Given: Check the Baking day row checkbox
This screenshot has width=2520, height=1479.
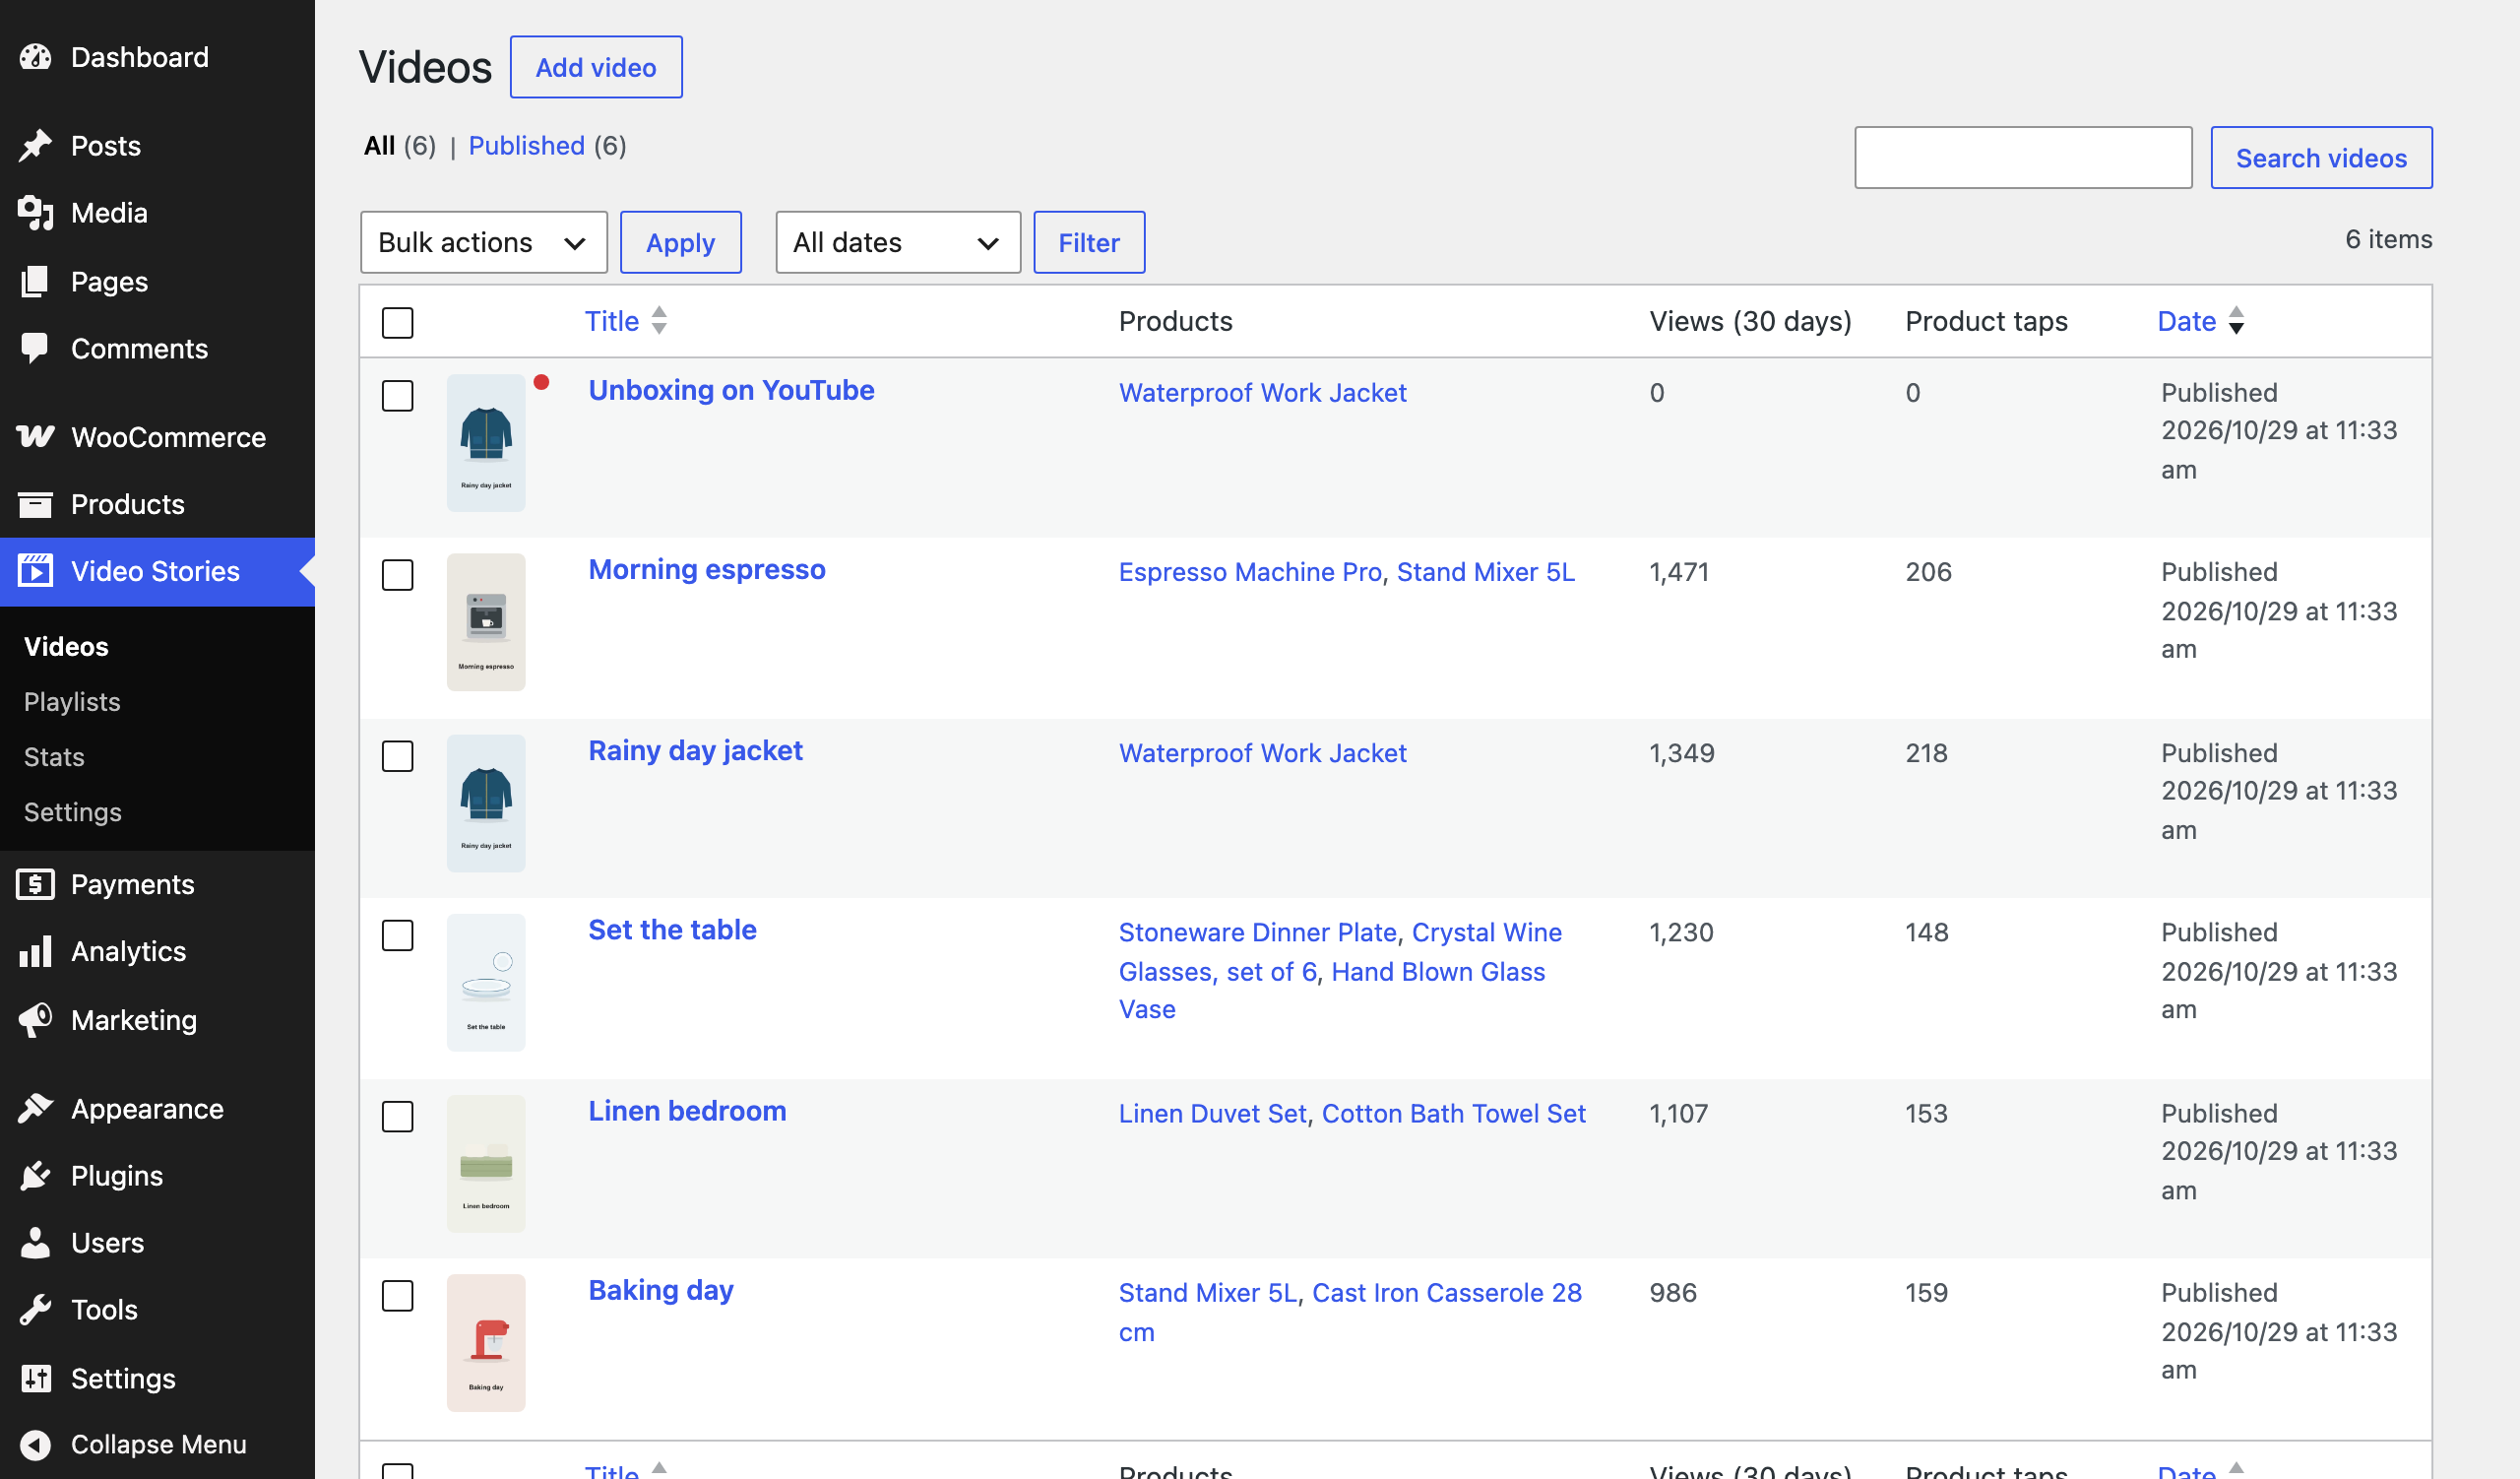Looking at the screenshot, I should pos(398,1296).
